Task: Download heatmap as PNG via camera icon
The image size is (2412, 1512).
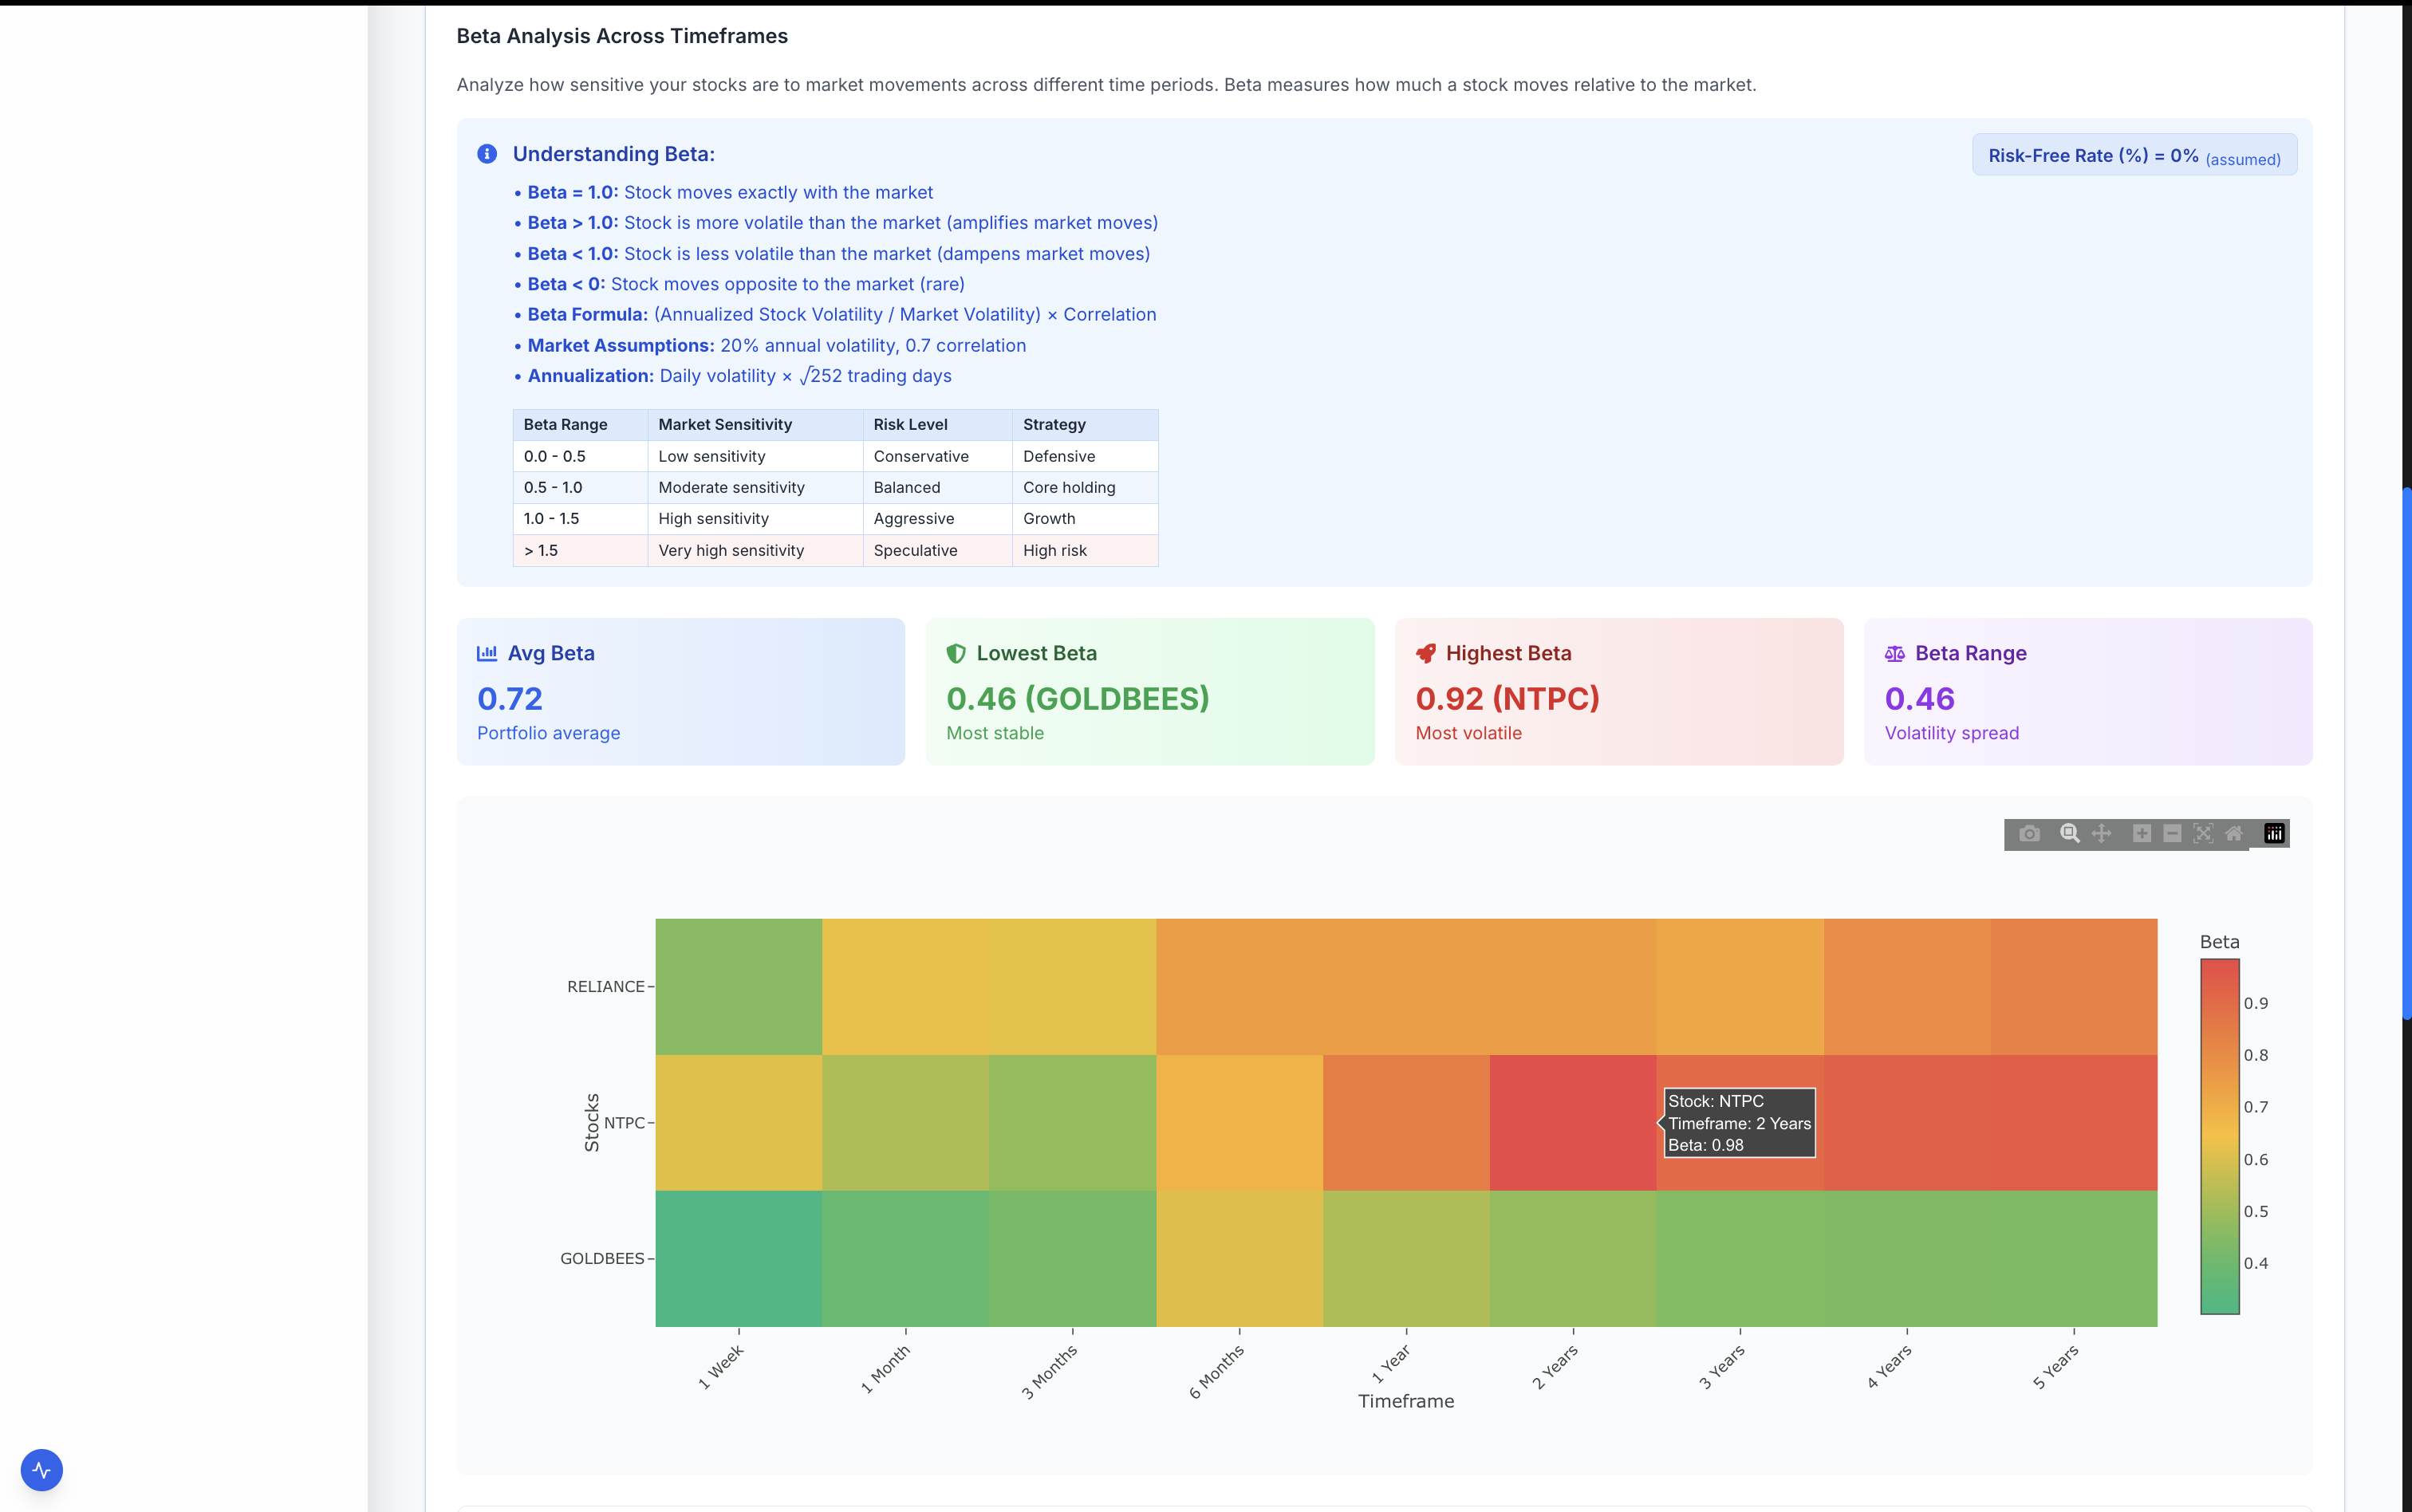Action: tap(2029, 834)
